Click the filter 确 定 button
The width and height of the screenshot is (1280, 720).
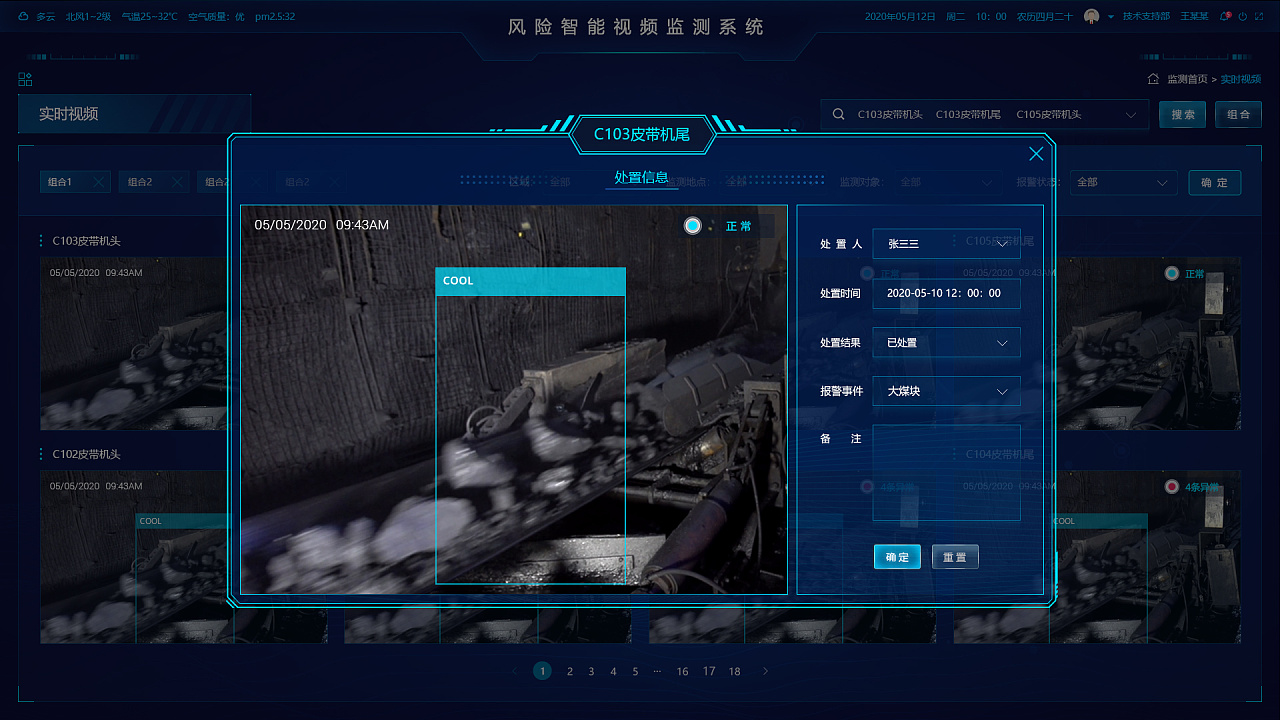[1215, 183]
